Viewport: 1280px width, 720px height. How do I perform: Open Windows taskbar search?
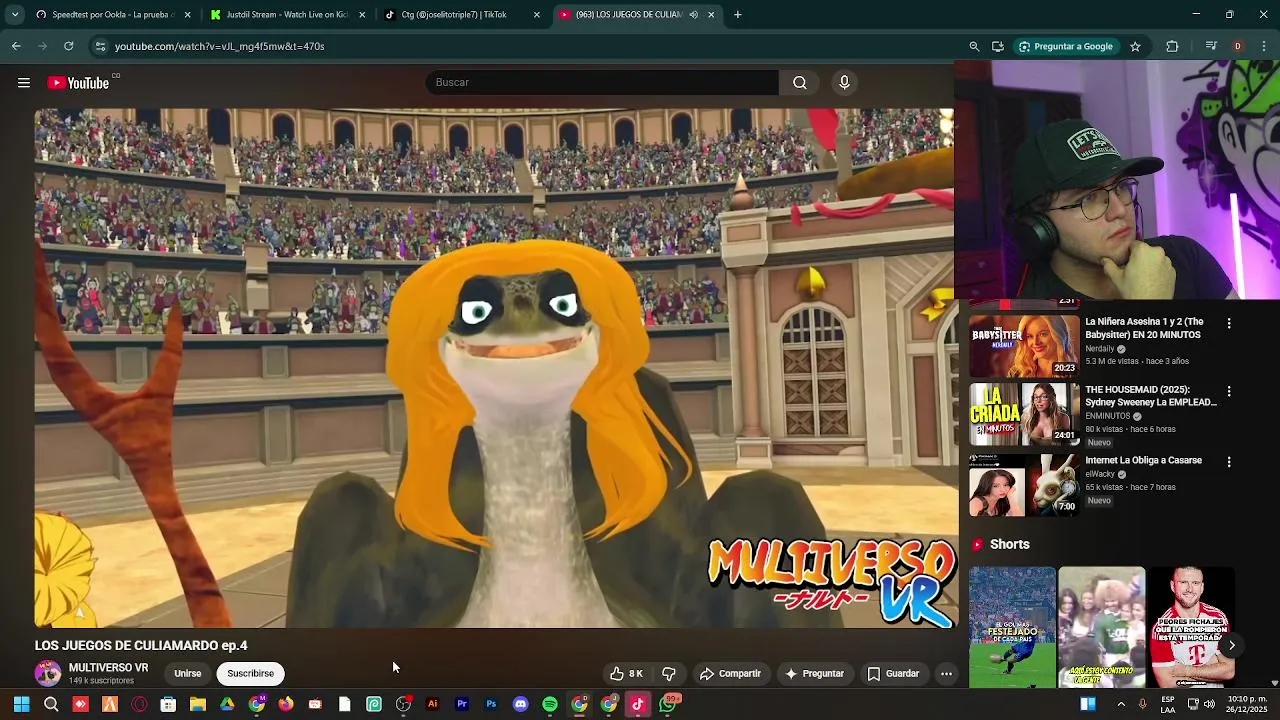coord(51,704)
